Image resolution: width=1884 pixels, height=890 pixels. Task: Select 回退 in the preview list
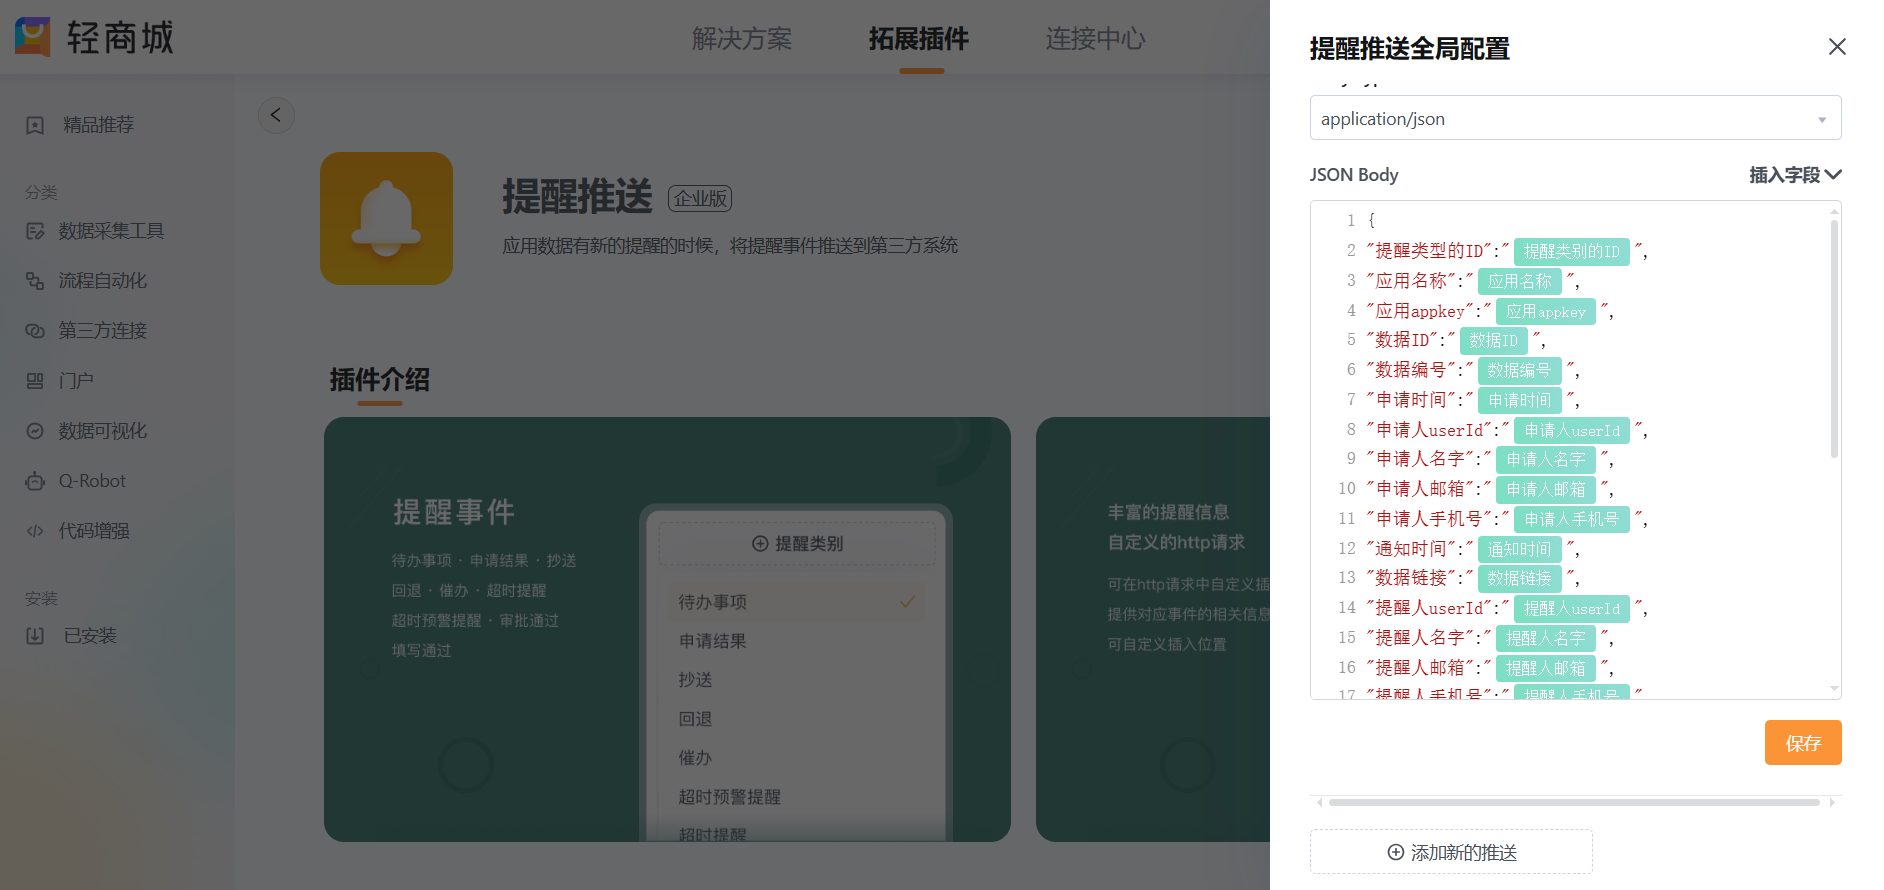[695, 719]
